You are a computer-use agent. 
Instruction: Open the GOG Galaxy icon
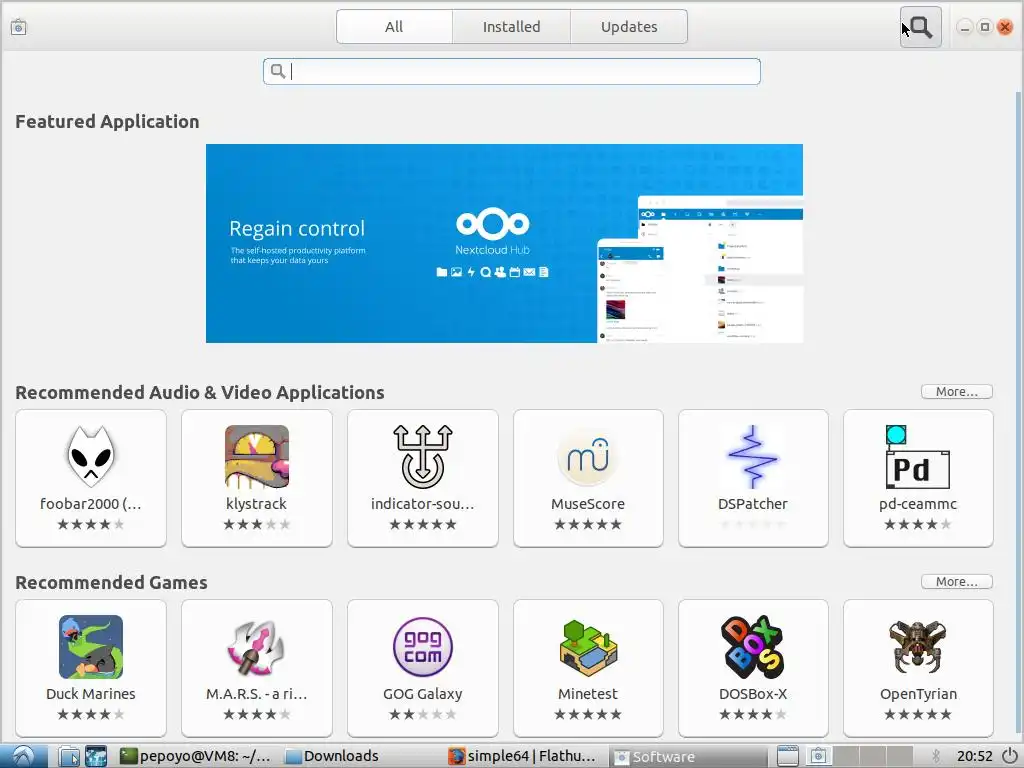(x=423, y=647)
